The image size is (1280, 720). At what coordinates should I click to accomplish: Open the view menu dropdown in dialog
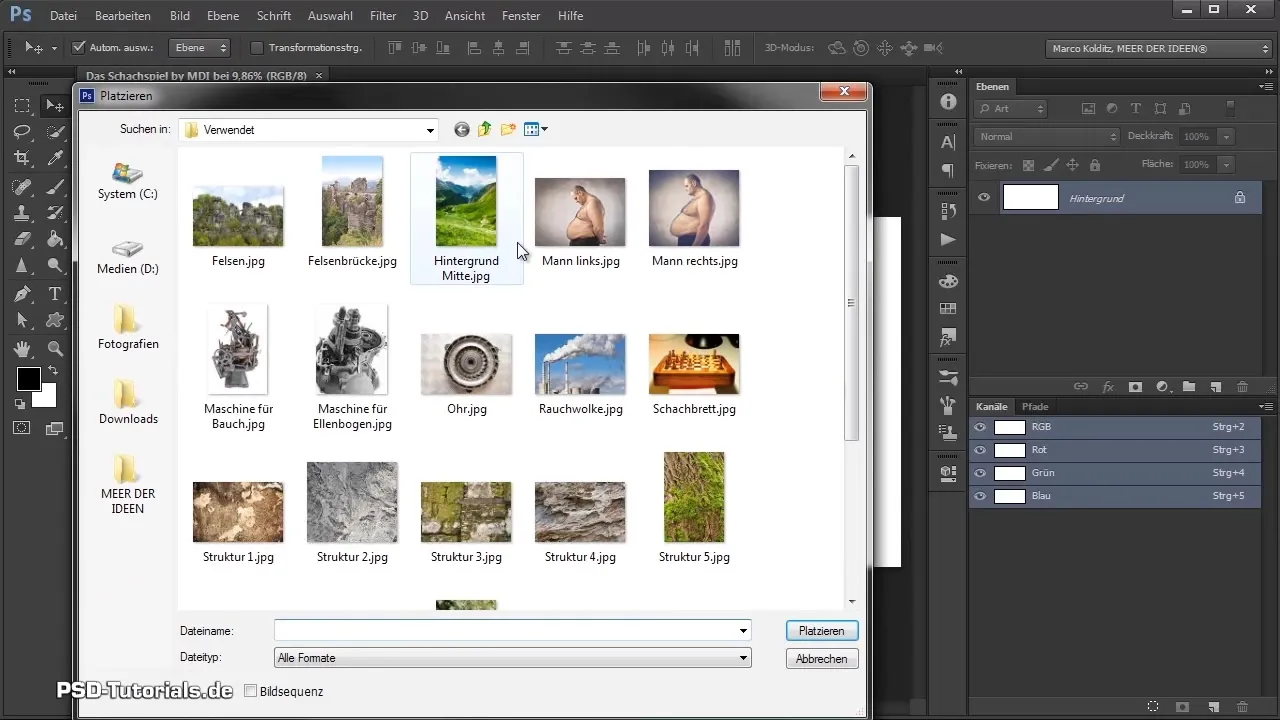pos(536,129)
